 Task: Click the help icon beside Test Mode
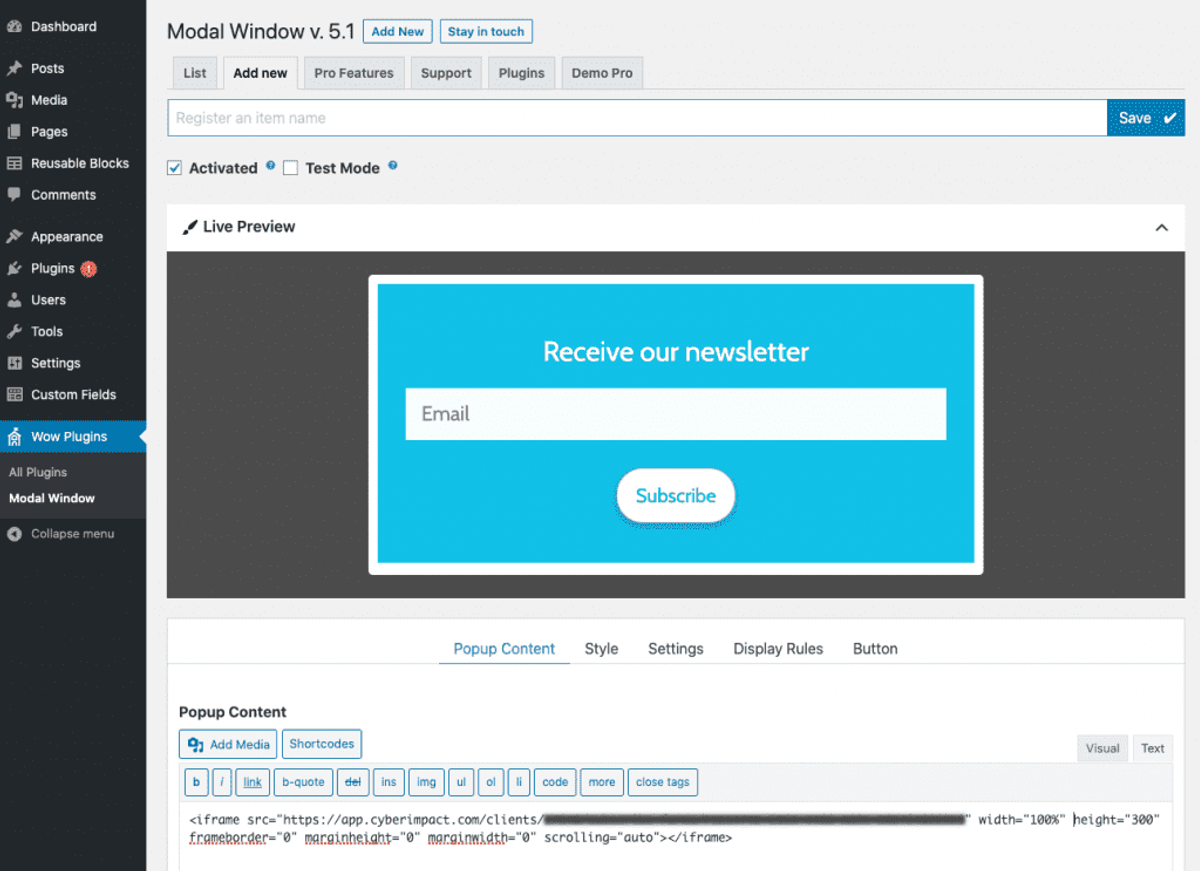[x=392, y=166]
